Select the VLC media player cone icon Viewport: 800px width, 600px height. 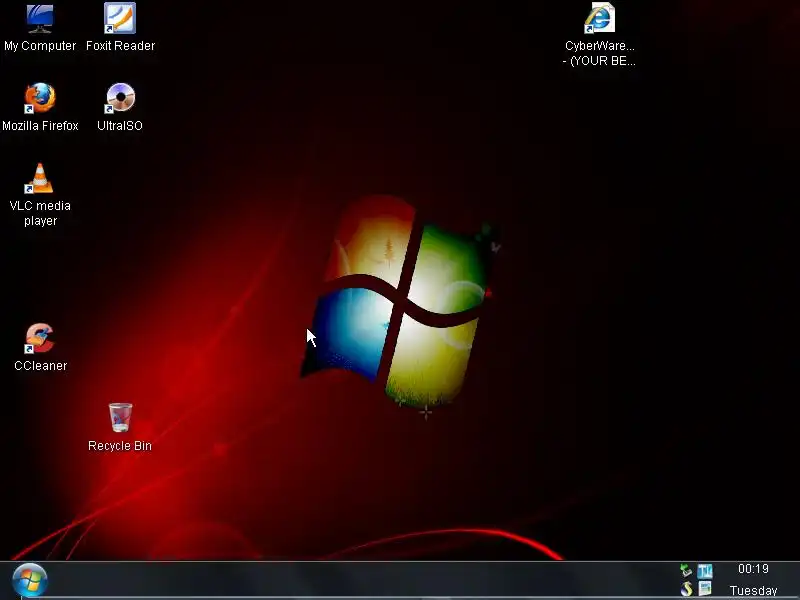39,178
